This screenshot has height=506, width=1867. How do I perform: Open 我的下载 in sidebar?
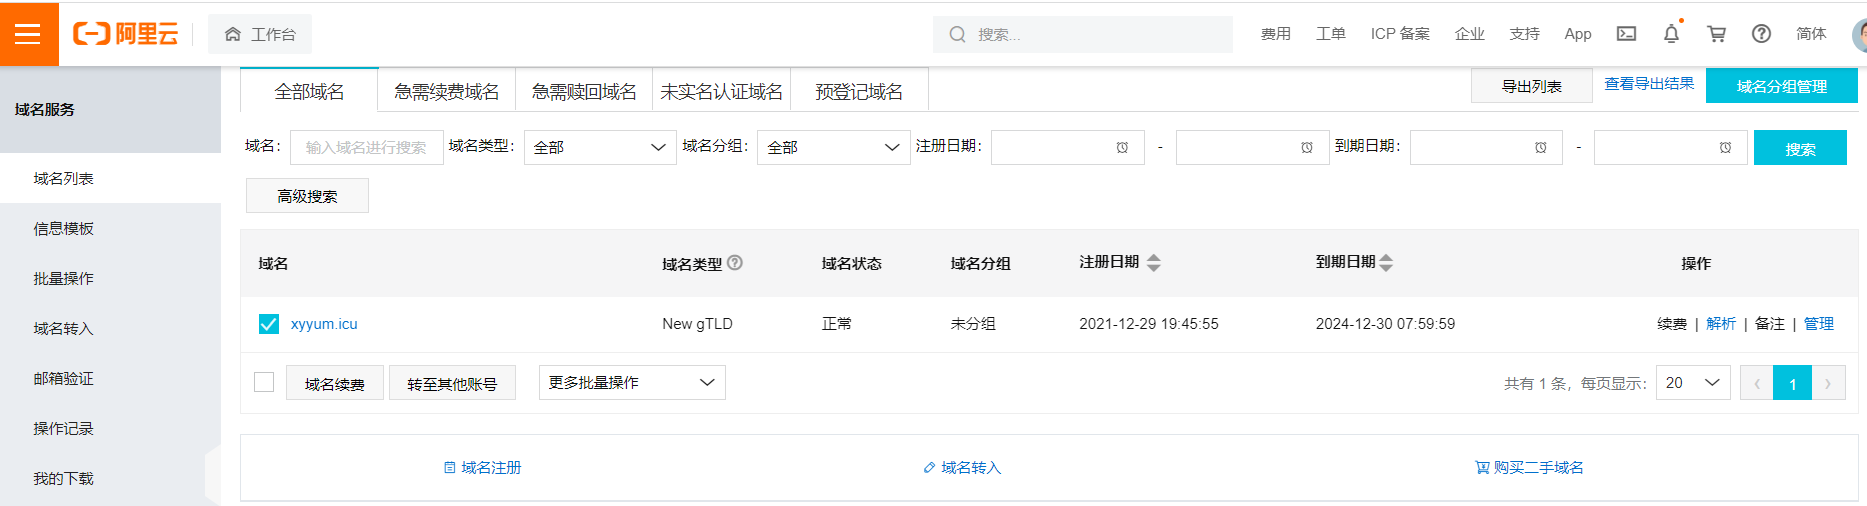[110, 478]
